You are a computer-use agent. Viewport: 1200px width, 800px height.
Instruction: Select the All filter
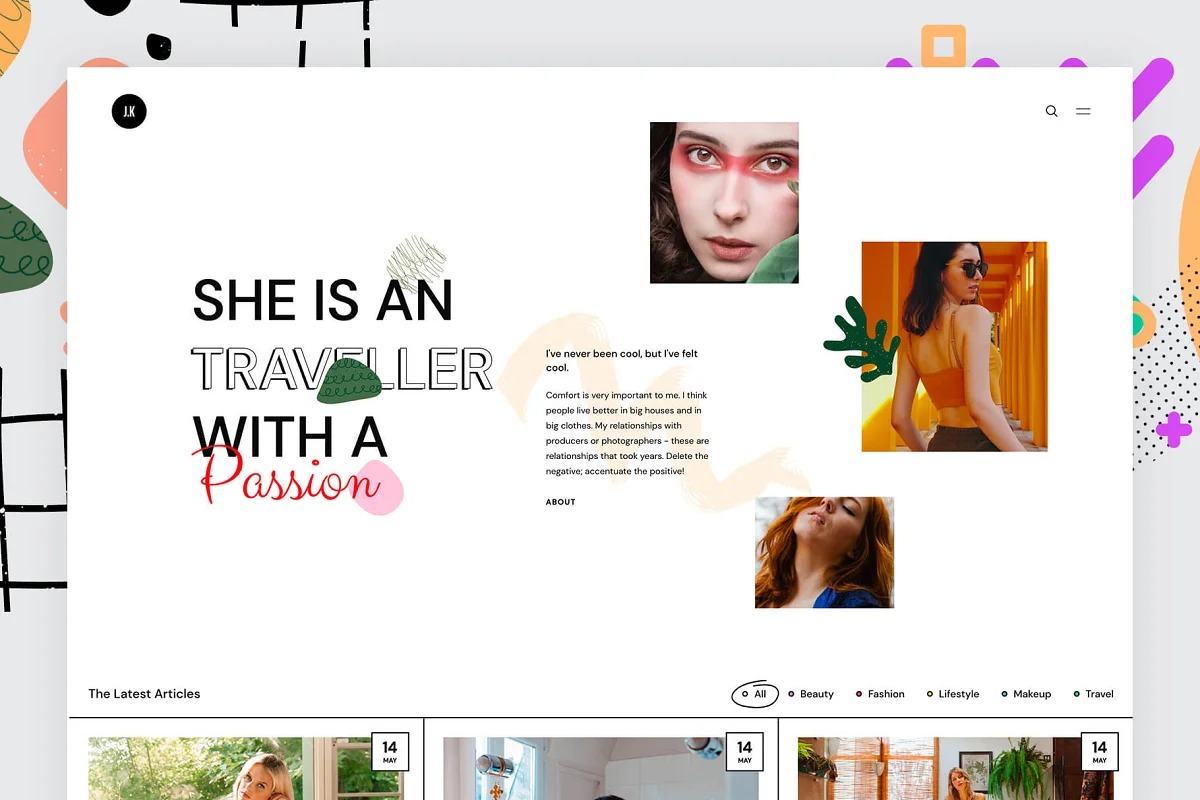755,694
